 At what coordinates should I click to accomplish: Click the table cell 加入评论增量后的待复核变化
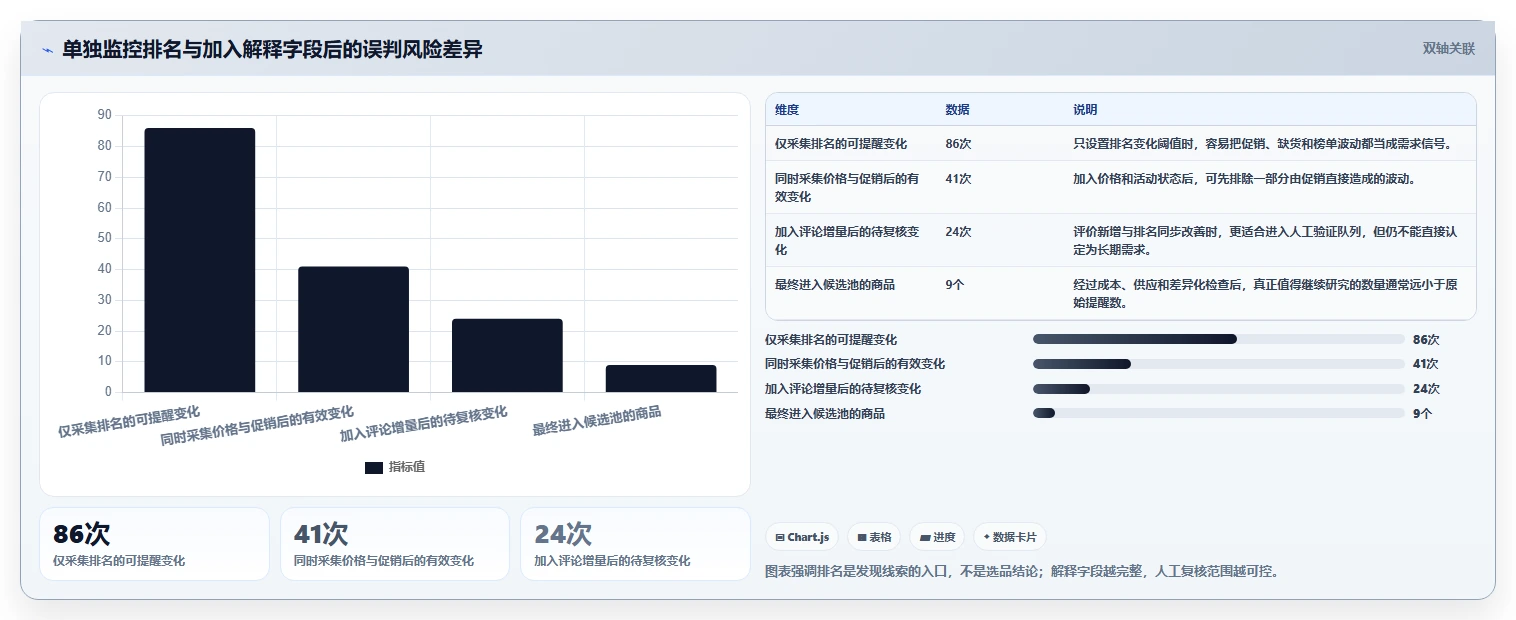[847, 240]
